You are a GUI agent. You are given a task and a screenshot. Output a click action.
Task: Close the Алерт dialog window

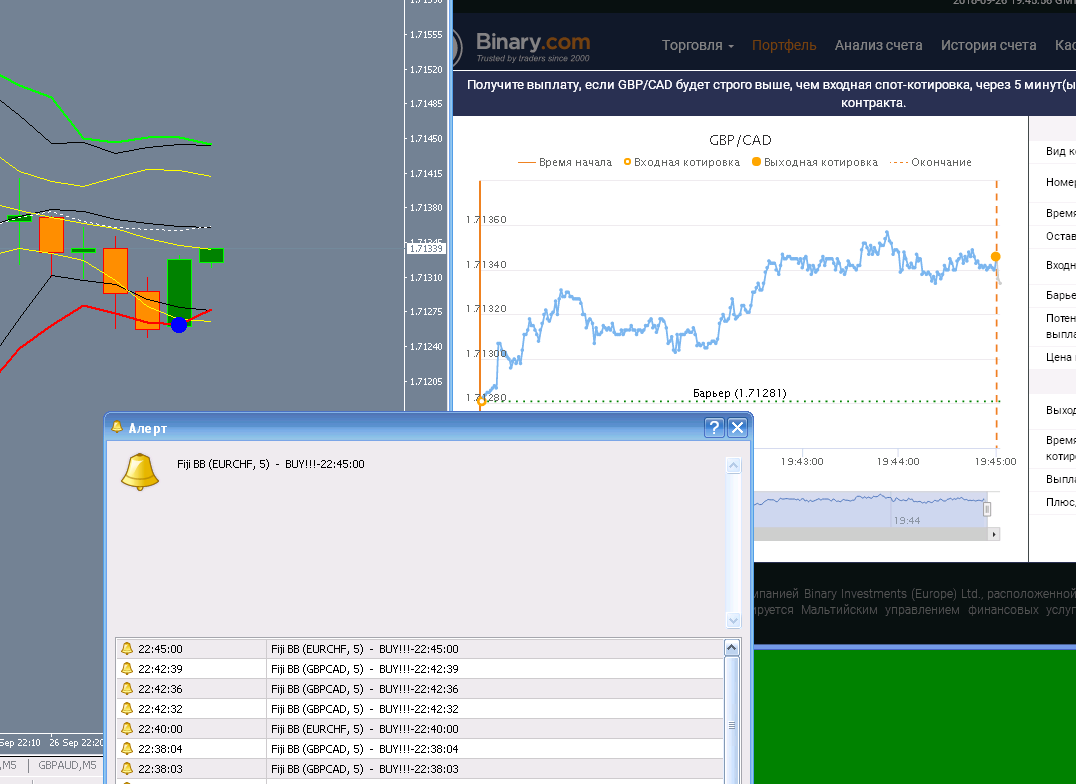pyautogui.click(x=738, y=428)
